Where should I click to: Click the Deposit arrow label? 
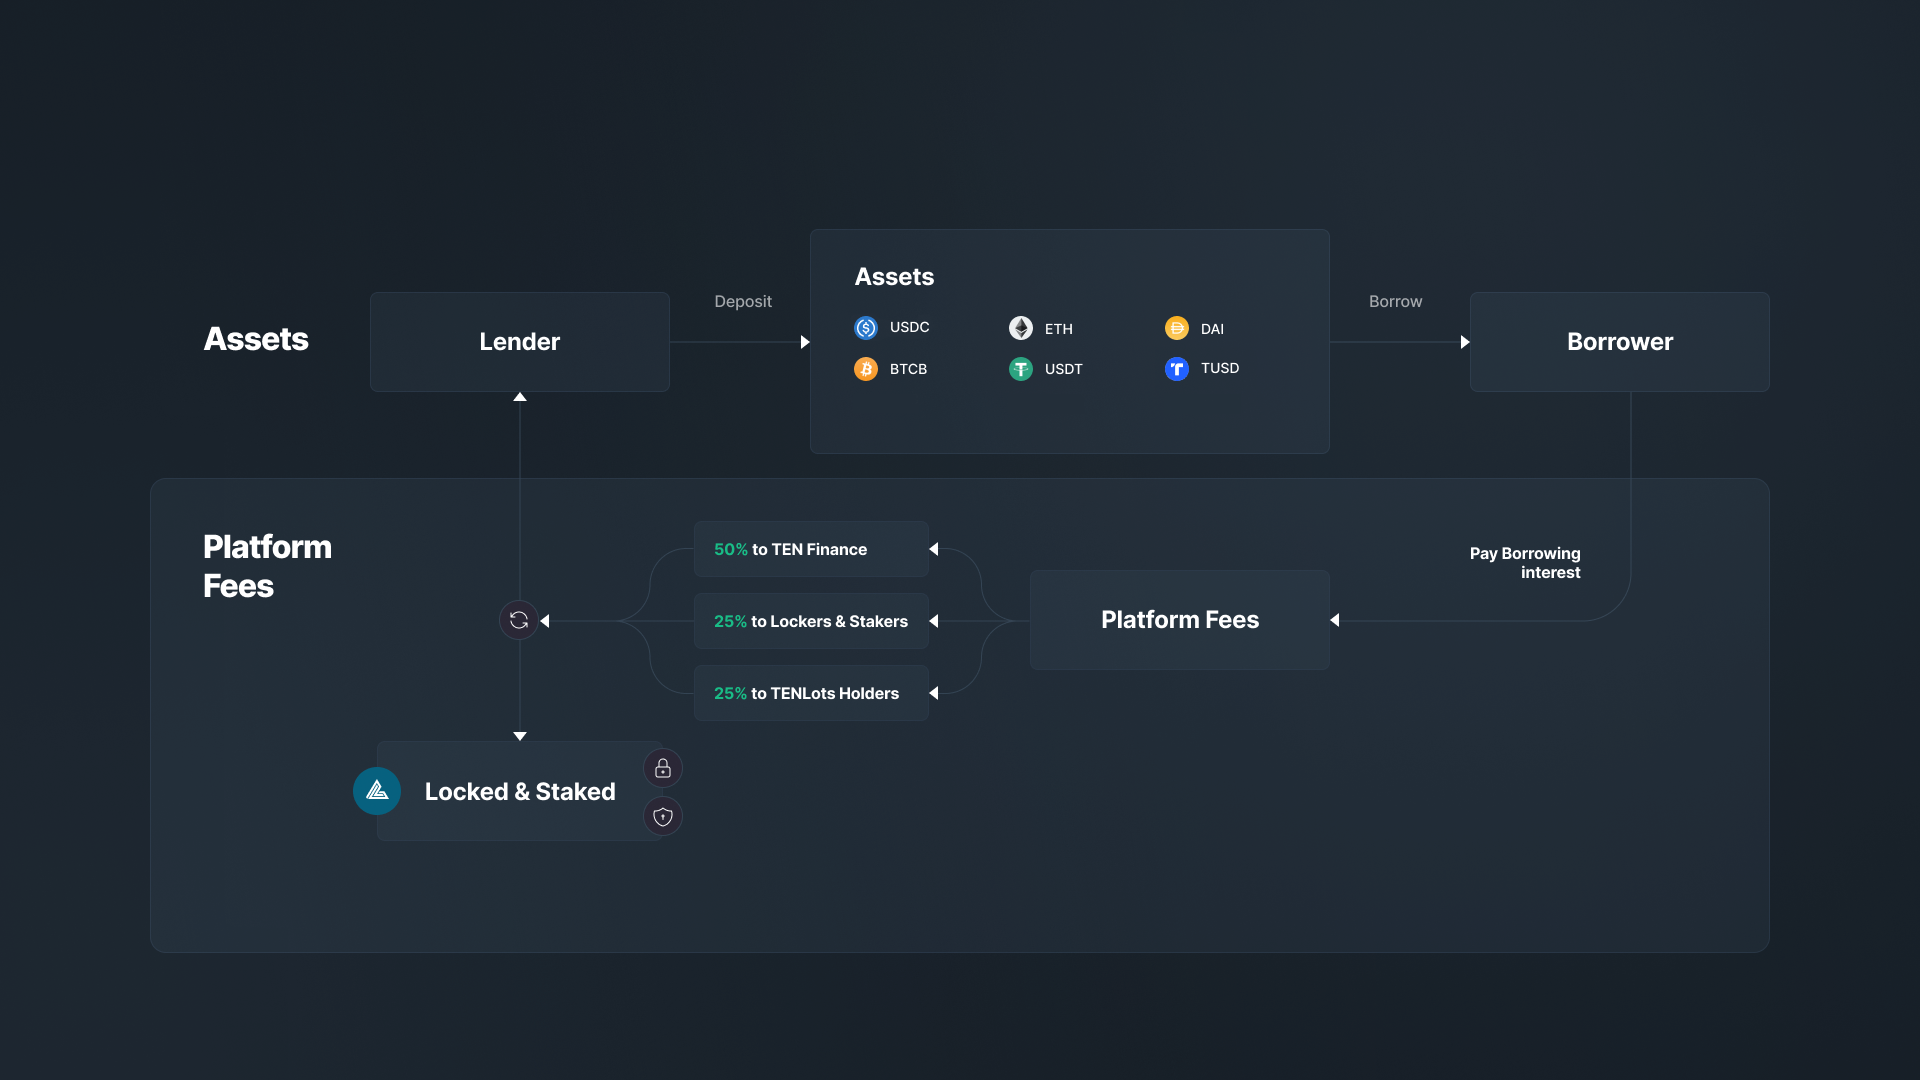[x=743, y=301]
